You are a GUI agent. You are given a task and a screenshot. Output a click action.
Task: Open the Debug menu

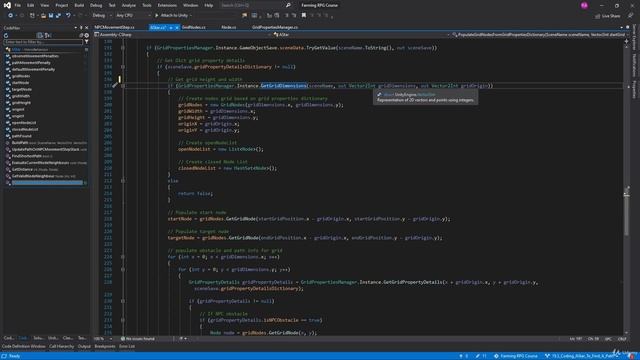(96, 5)
